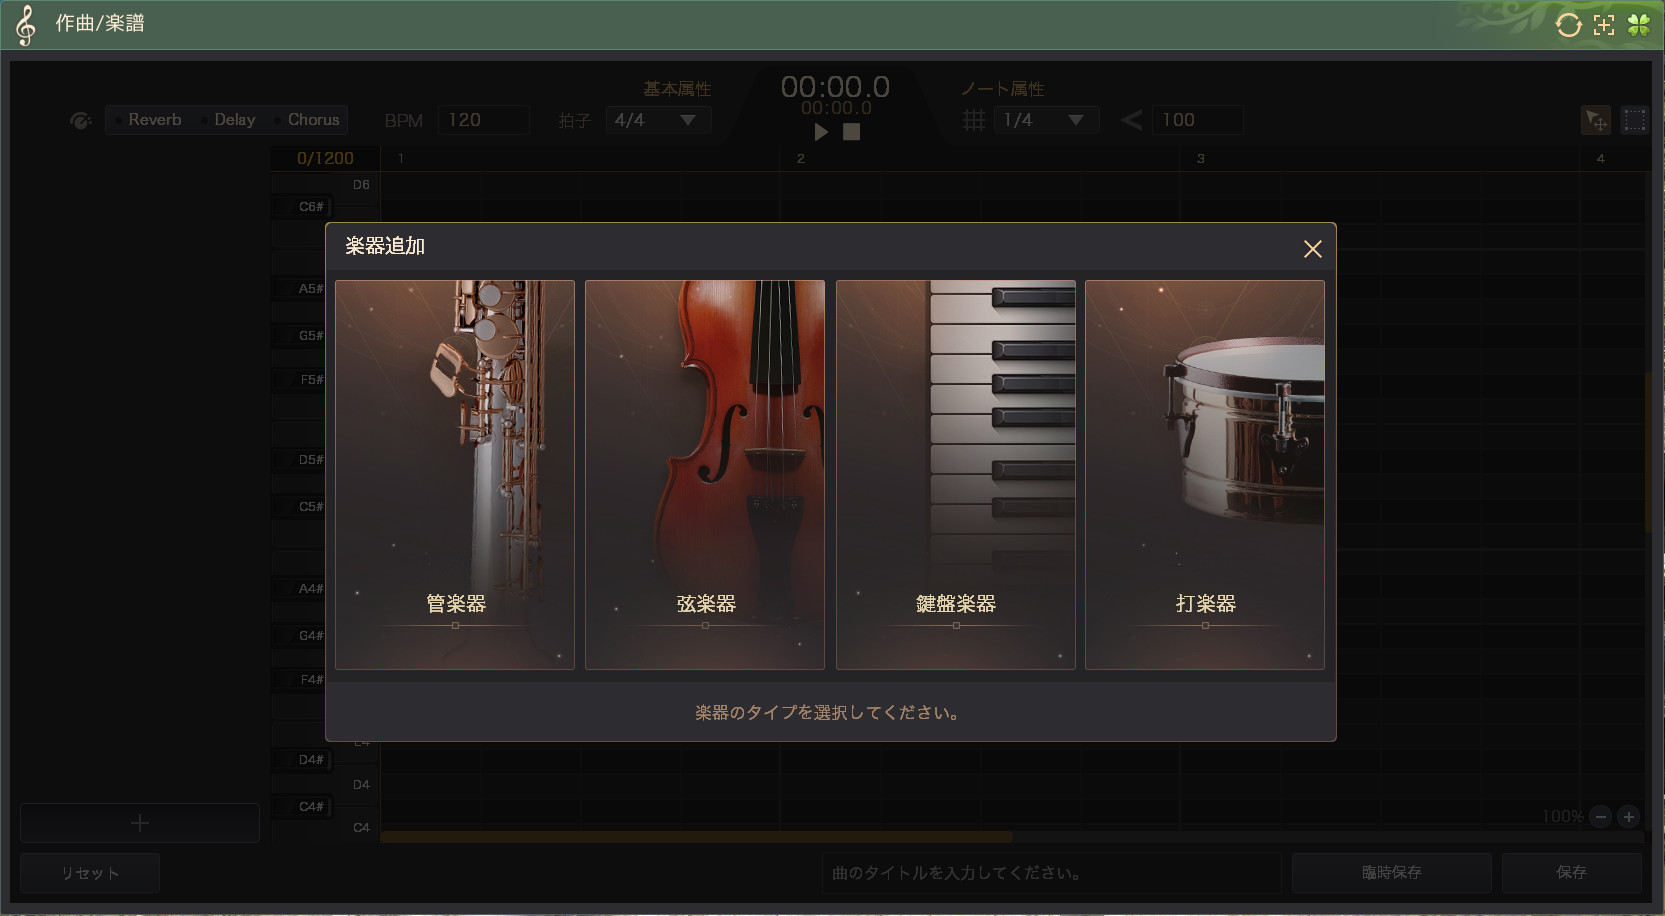Choose the 弦楽器 string instrument card

[705, 475]
